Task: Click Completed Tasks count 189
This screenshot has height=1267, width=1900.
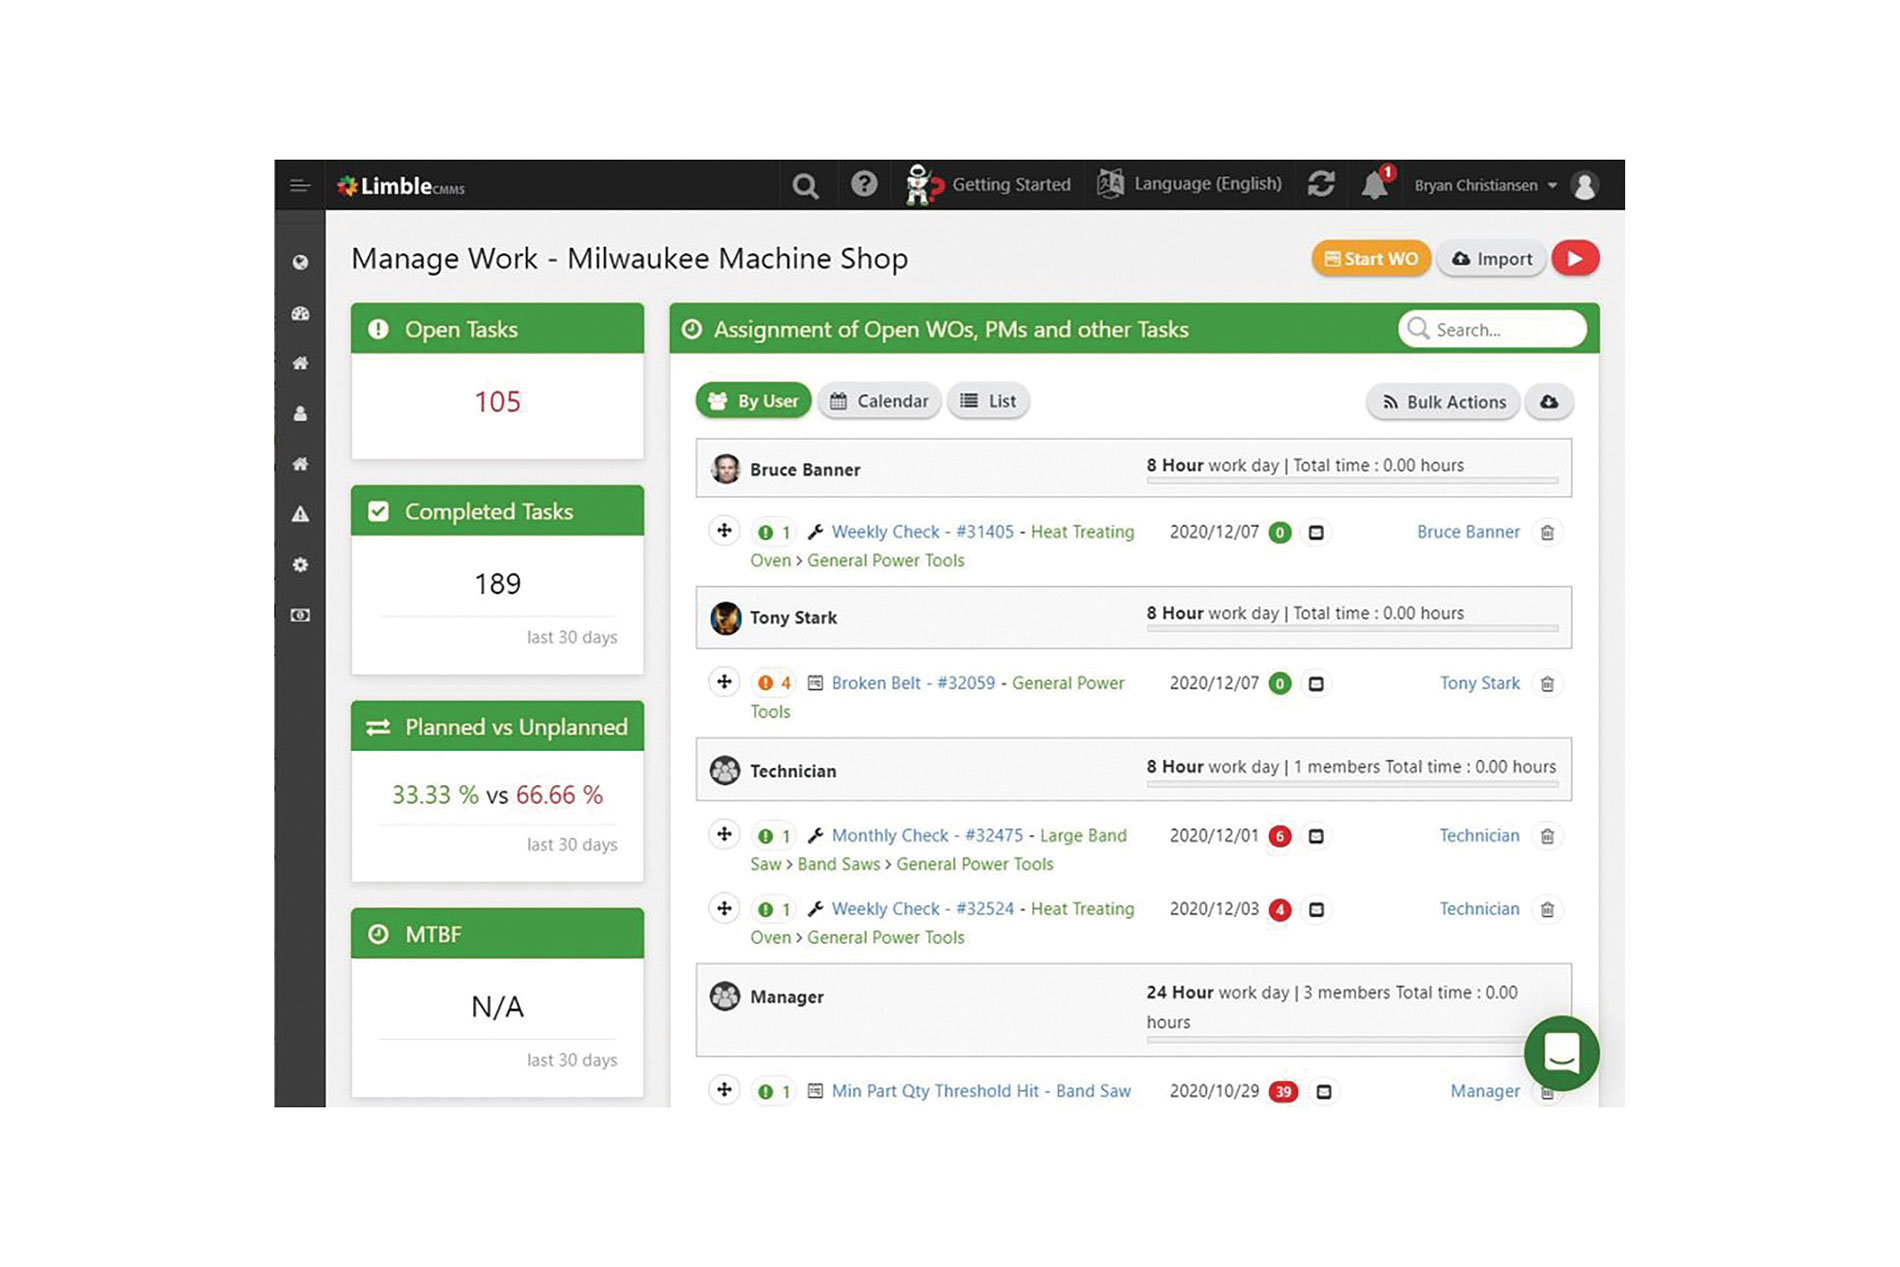Action: coord(497,584)
